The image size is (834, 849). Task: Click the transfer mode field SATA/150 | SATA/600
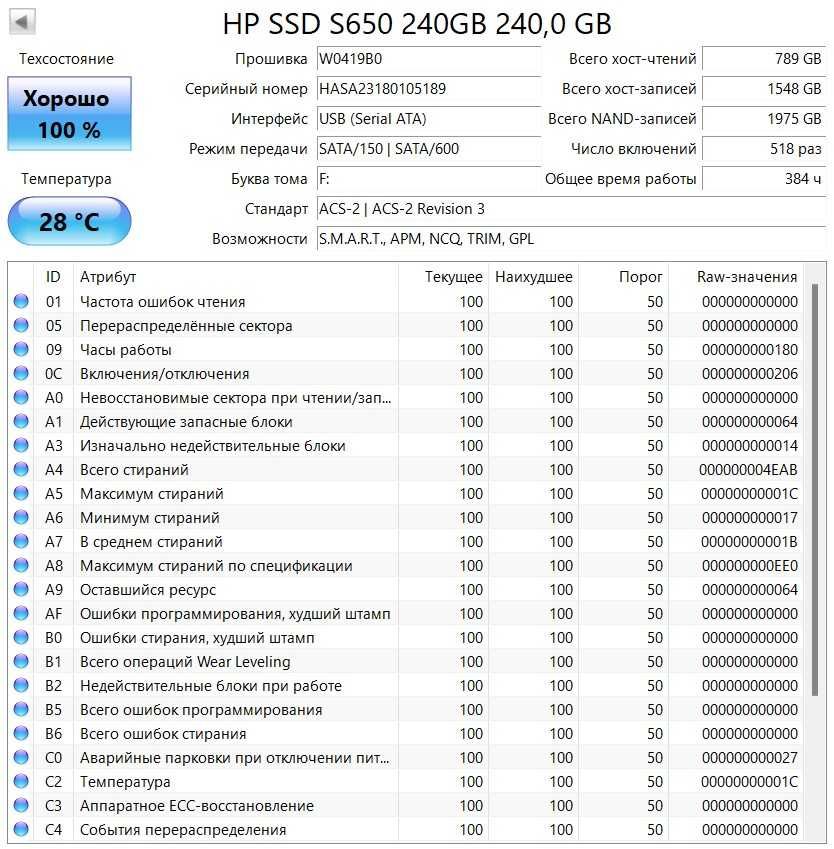click(428, 149)
